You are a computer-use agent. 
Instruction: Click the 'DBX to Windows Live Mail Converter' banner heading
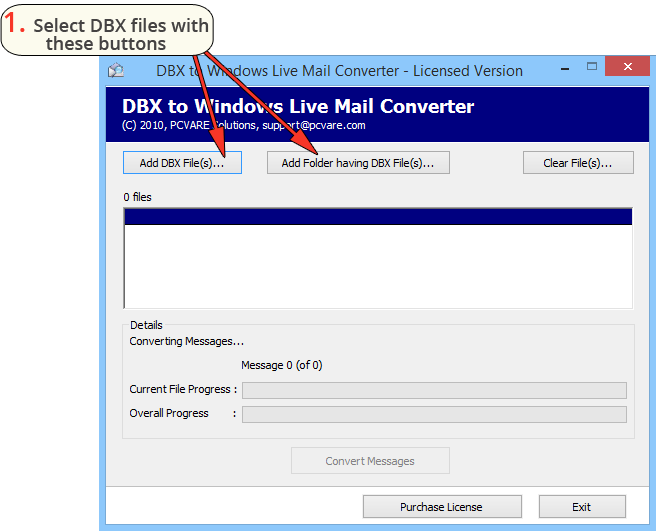[298, 106]
